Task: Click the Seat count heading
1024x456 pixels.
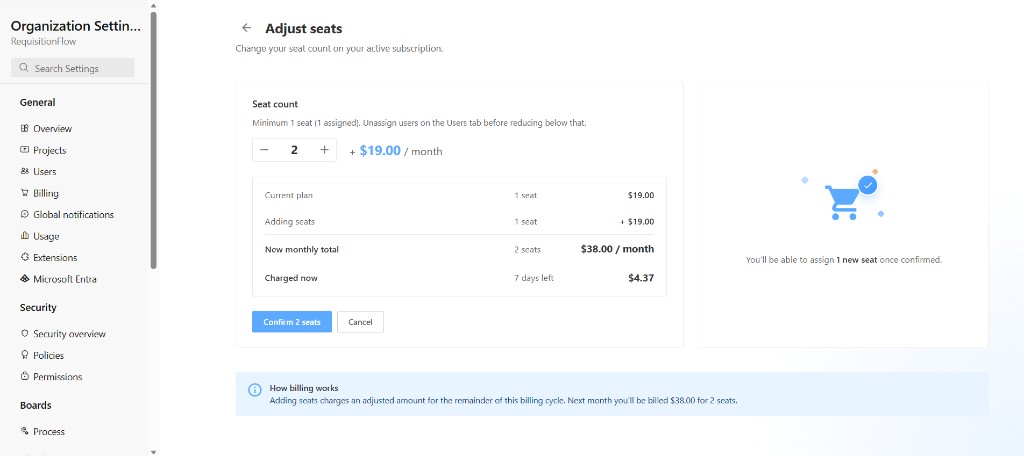Action: tap(275, 104)
